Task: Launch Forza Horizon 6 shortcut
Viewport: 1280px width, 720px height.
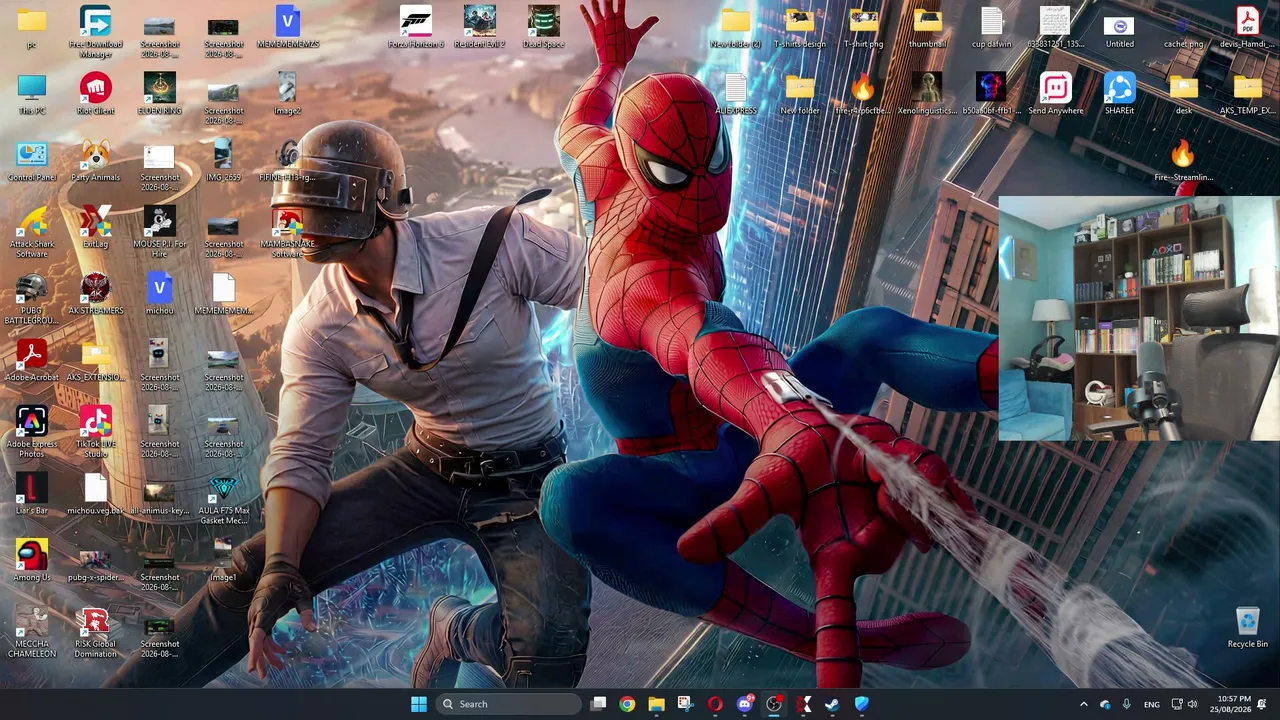Action: coord(415,28)
